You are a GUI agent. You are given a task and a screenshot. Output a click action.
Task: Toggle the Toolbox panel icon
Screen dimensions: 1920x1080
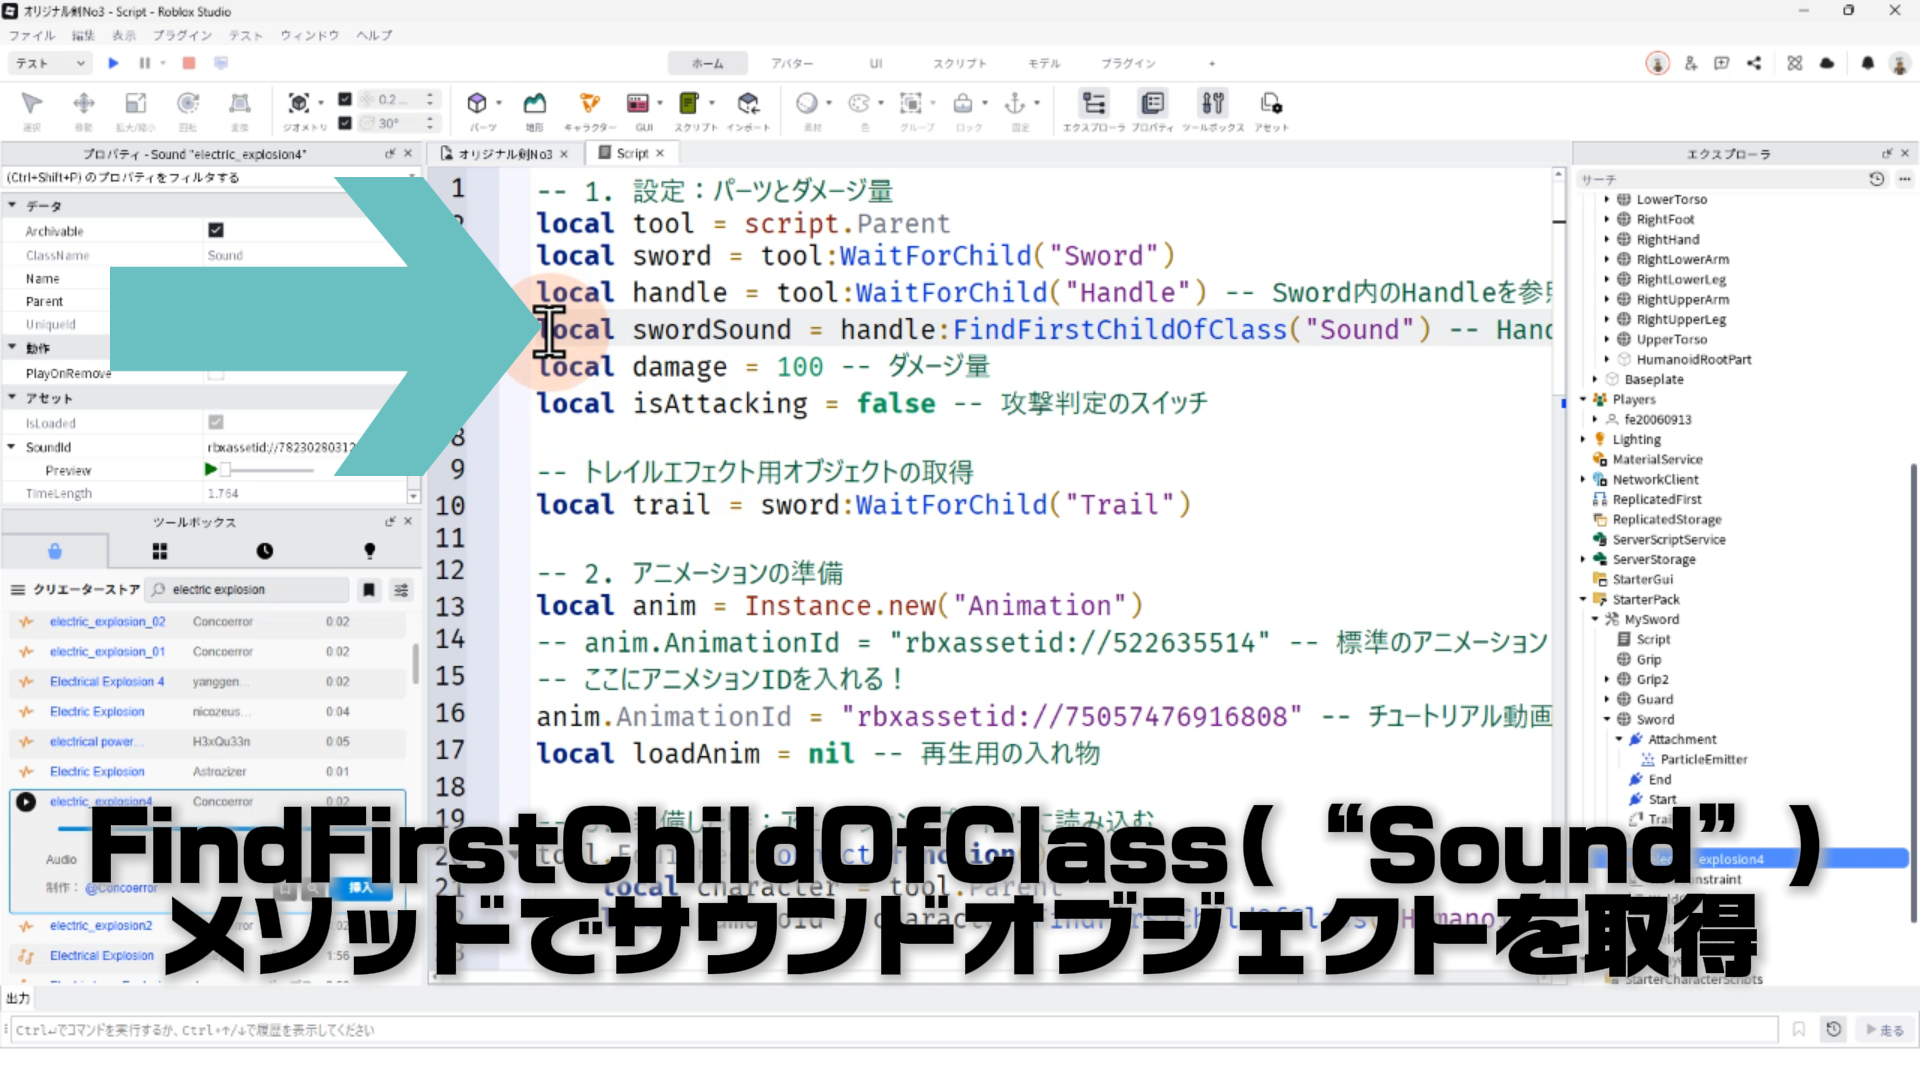coord(1212,104)
